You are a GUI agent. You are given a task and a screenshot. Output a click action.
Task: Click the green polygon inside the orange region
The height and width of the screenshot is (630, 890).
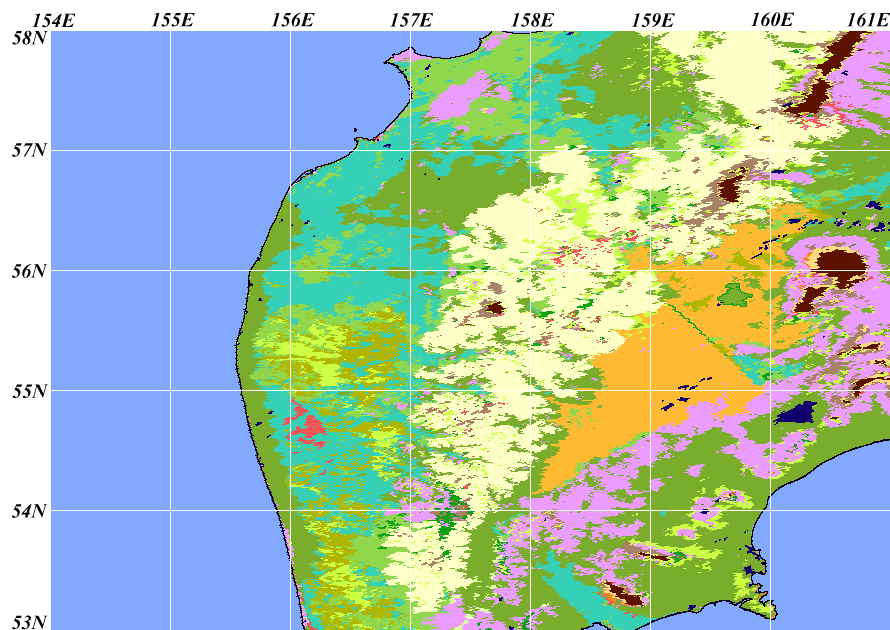[x=736, y=295]
